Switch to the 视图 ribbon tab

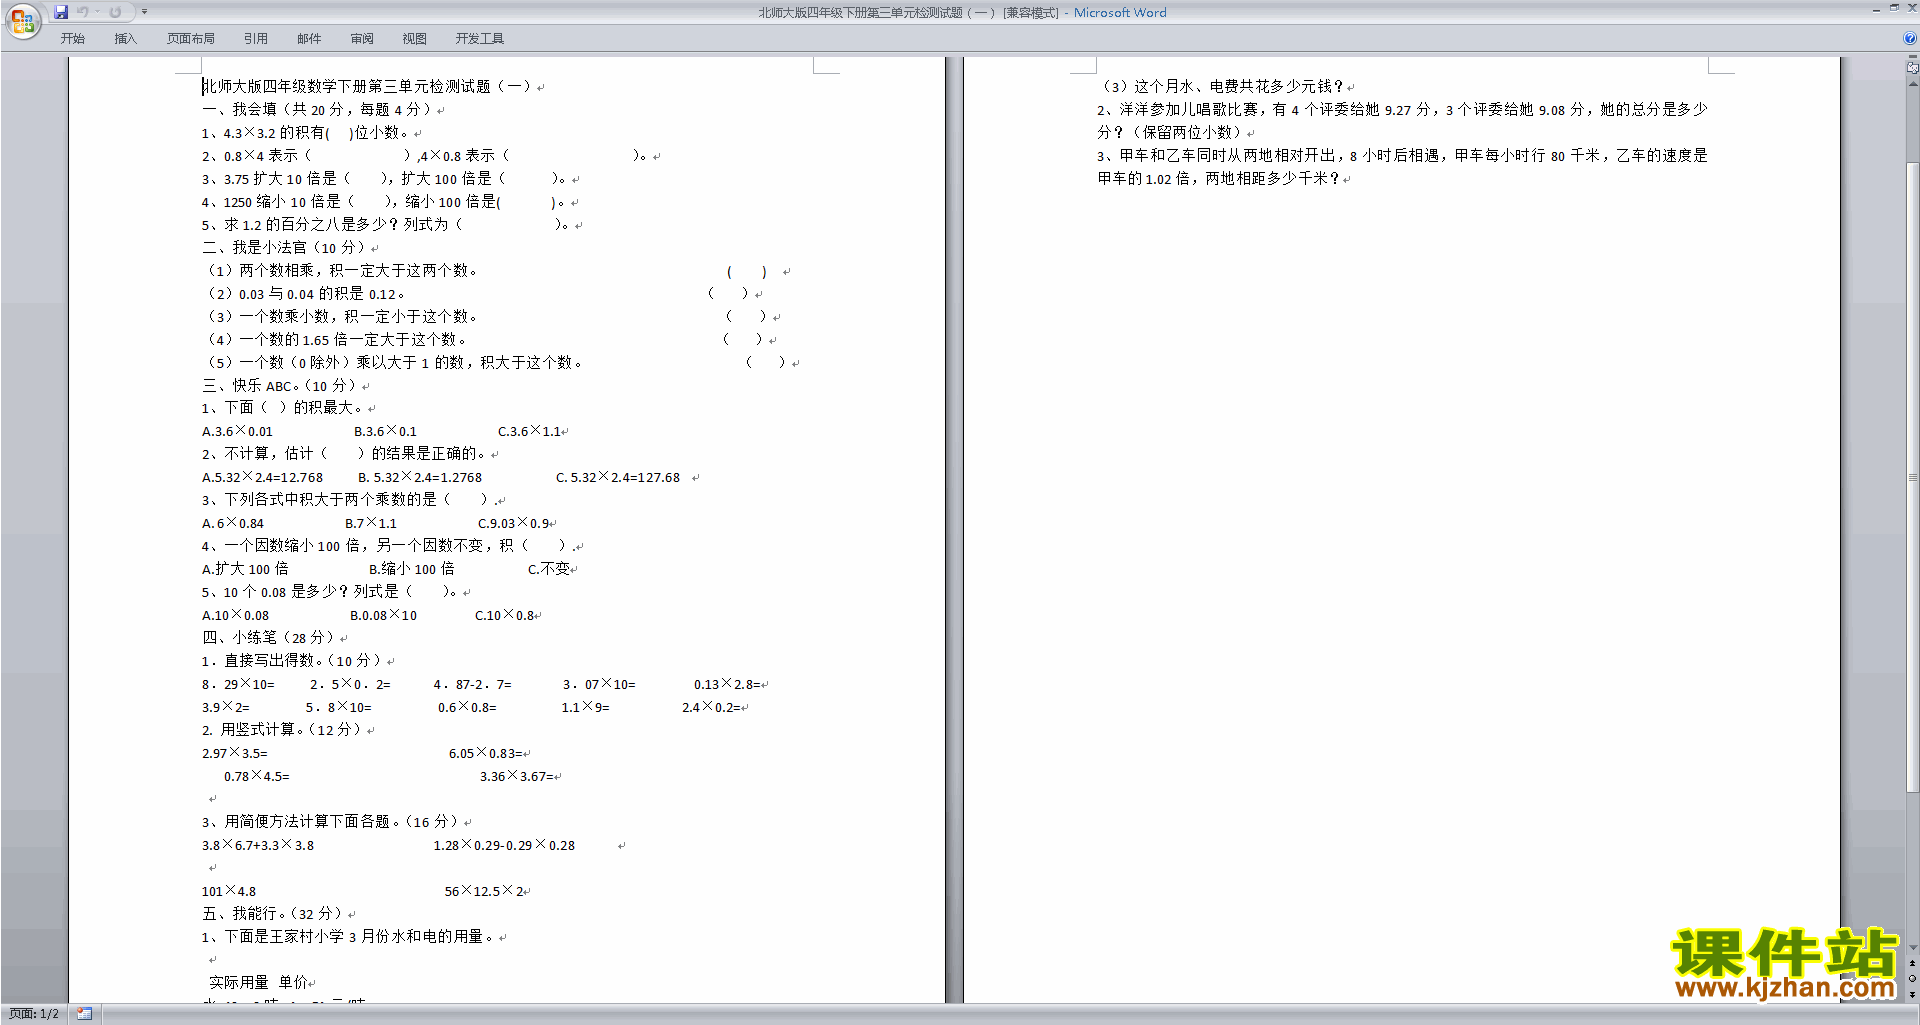click(x=414, y=39)
